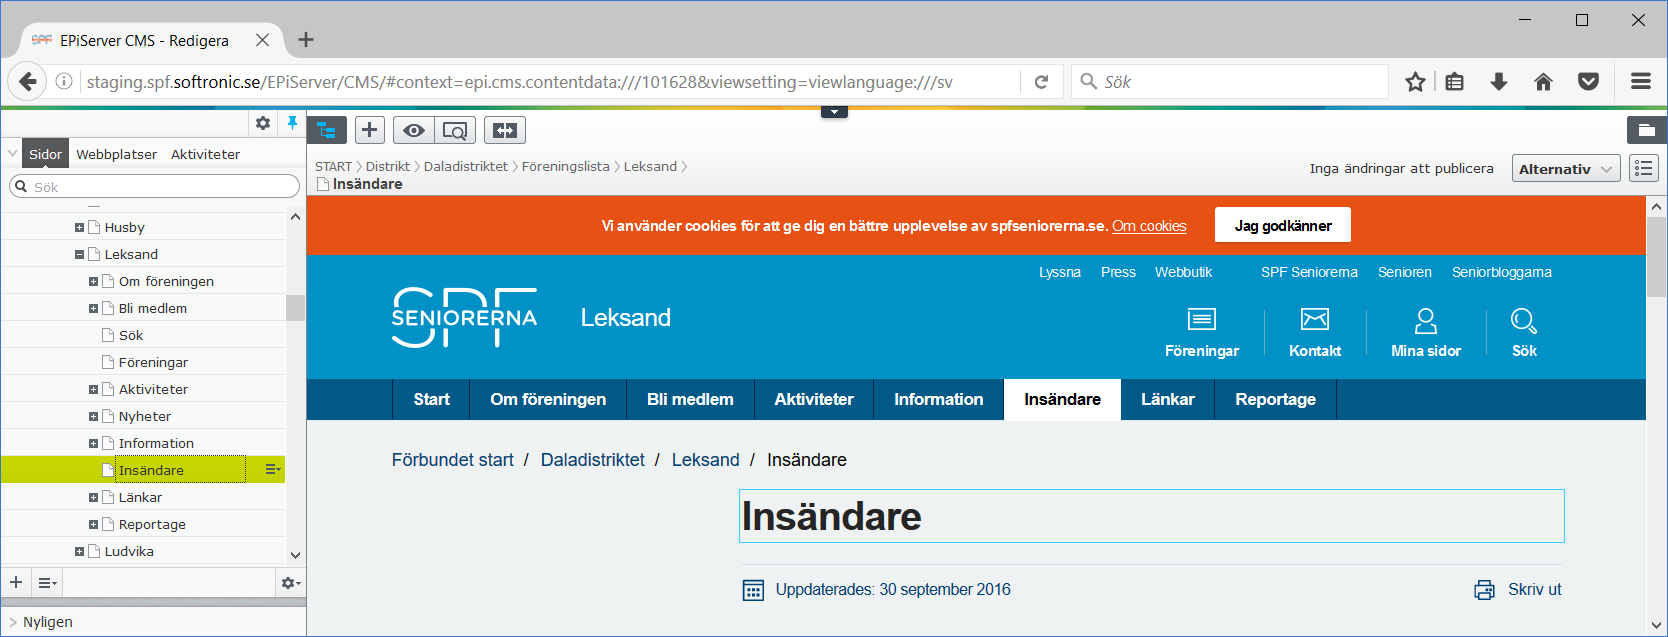Screen dimensions: 1668x637
Task: Click the Pocket icon in the browser toolbar
Action: (1588, 82)
